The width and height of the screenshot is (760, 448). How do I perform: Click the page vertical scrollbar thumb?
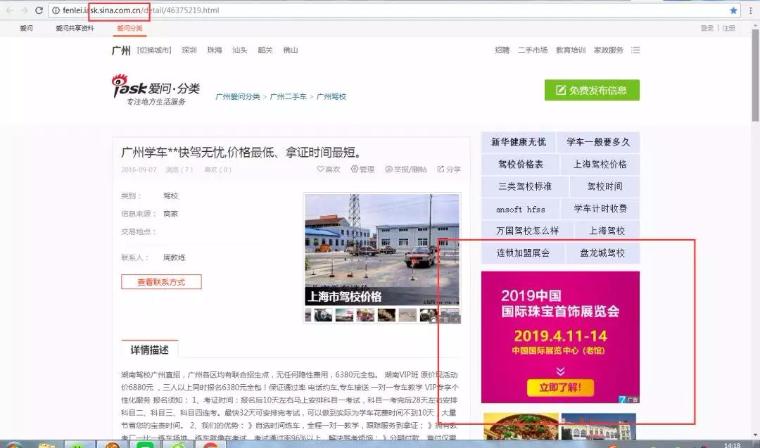point(755,75)
